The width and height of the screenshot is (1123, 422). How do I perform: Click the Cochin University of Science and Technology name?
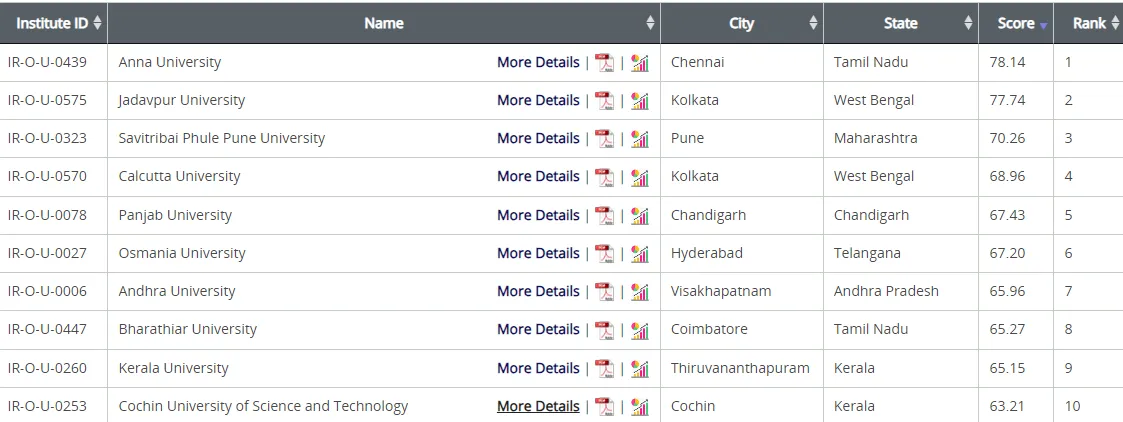(x=264, y=406)
